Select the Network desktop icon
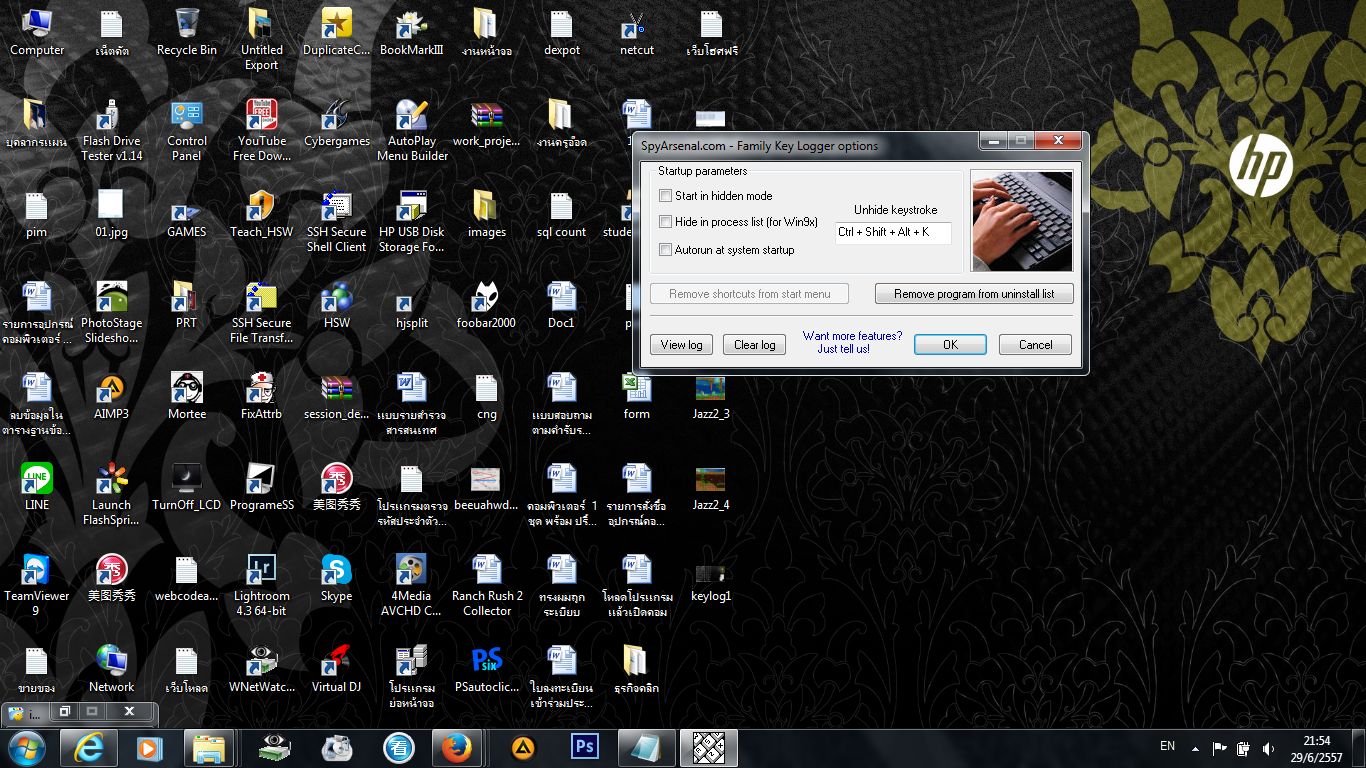This screenshot has height=768, width=1366. coord(112,670)
